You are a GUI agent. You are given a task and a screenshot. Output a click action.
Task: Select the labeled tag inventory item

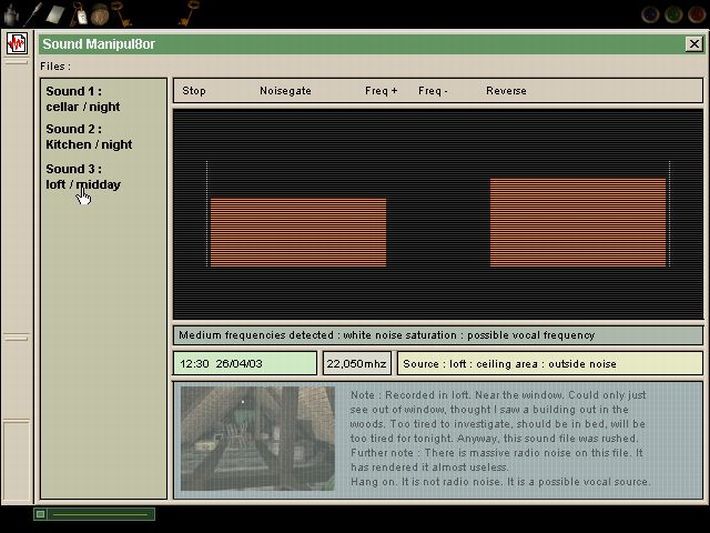80,14
